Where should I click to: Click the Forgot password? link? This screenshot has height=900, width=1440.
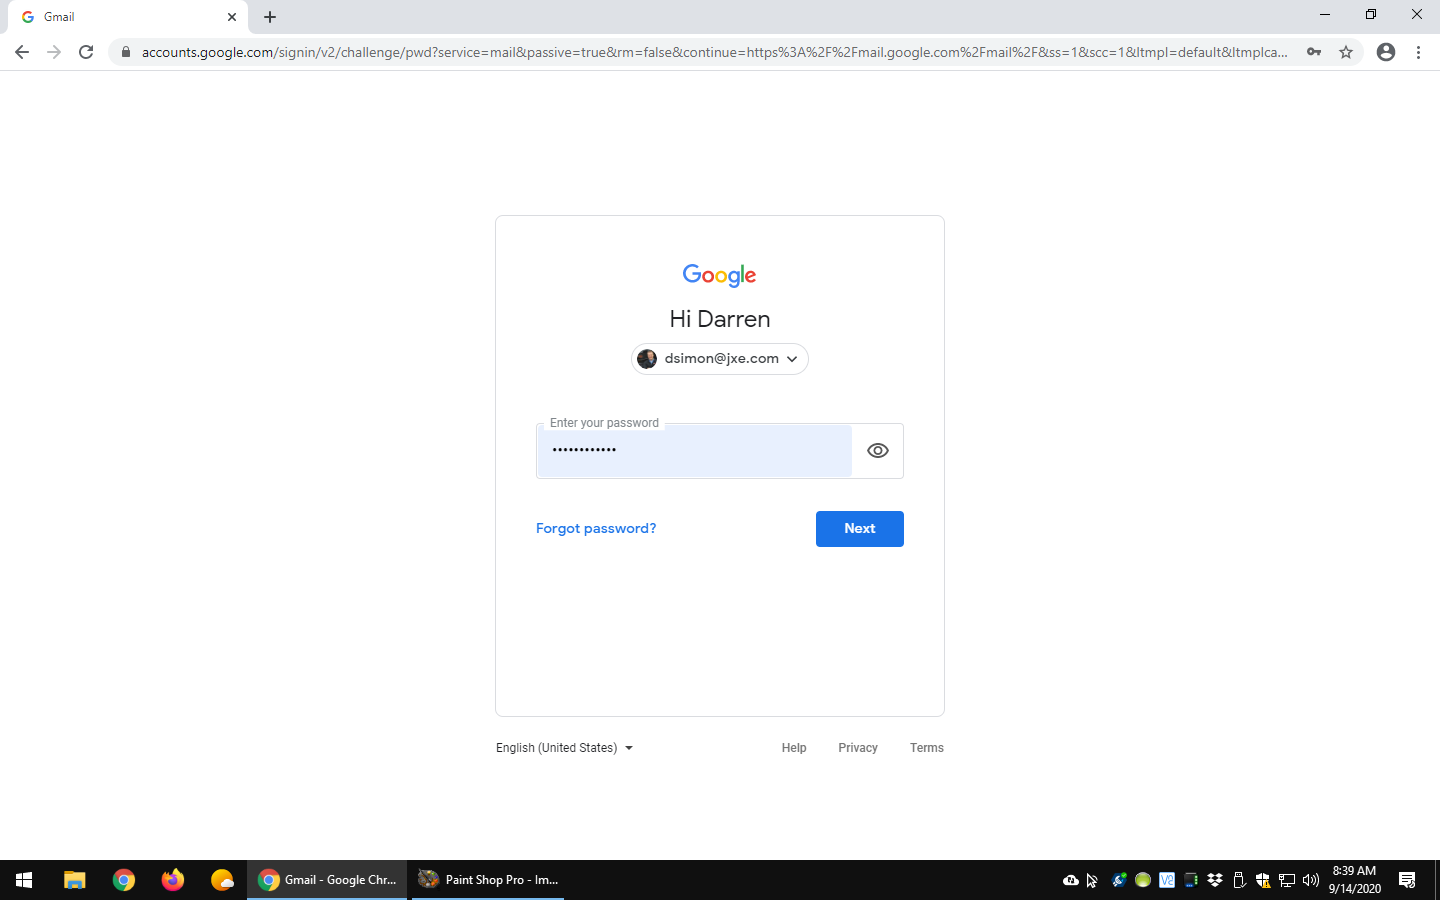pos(596,528)
